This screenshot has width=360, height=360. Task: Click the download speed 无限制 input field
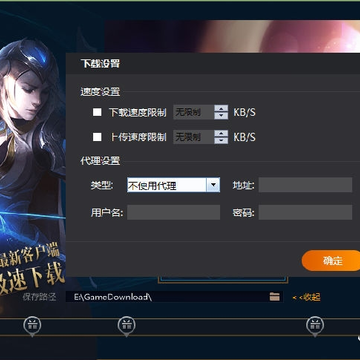click(x=194, y=112)
